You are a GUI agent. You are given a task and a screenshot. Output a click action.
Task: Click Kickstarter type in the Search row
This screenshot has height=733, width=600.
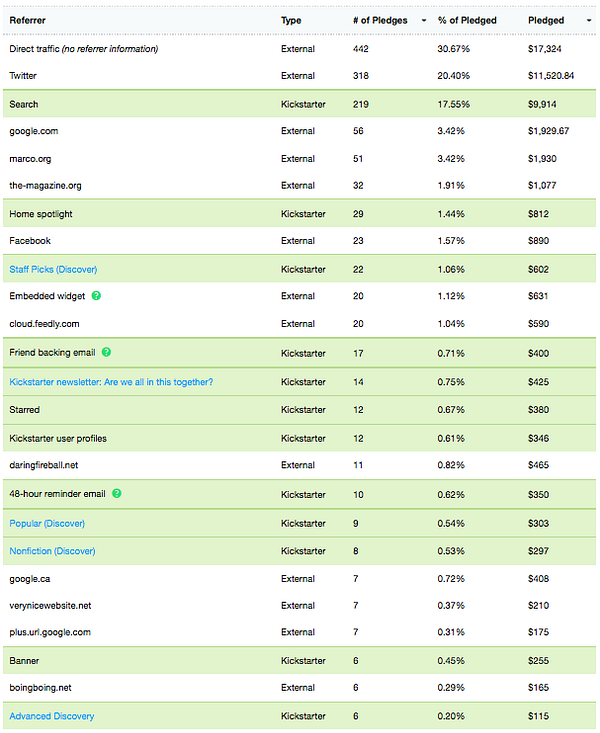303,104
